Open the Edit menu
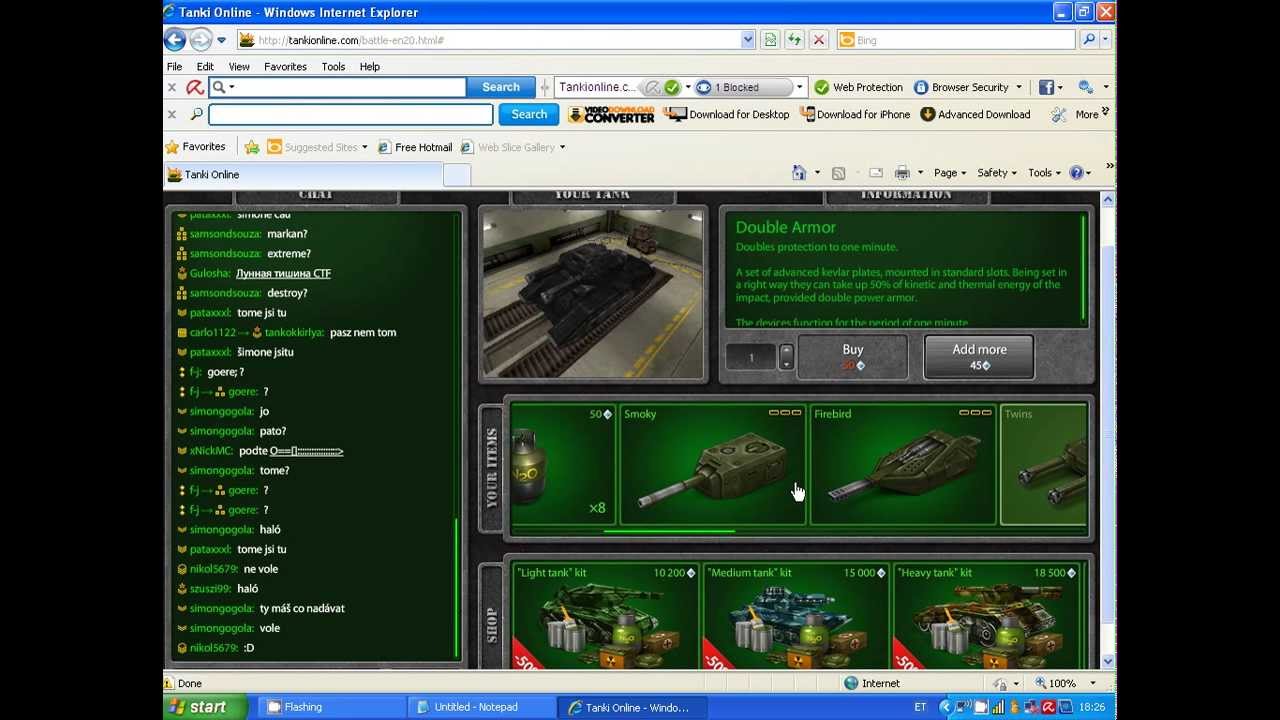Image resolution: width=1280 pixels, height=720 pixels. click(x=205, y=67)
